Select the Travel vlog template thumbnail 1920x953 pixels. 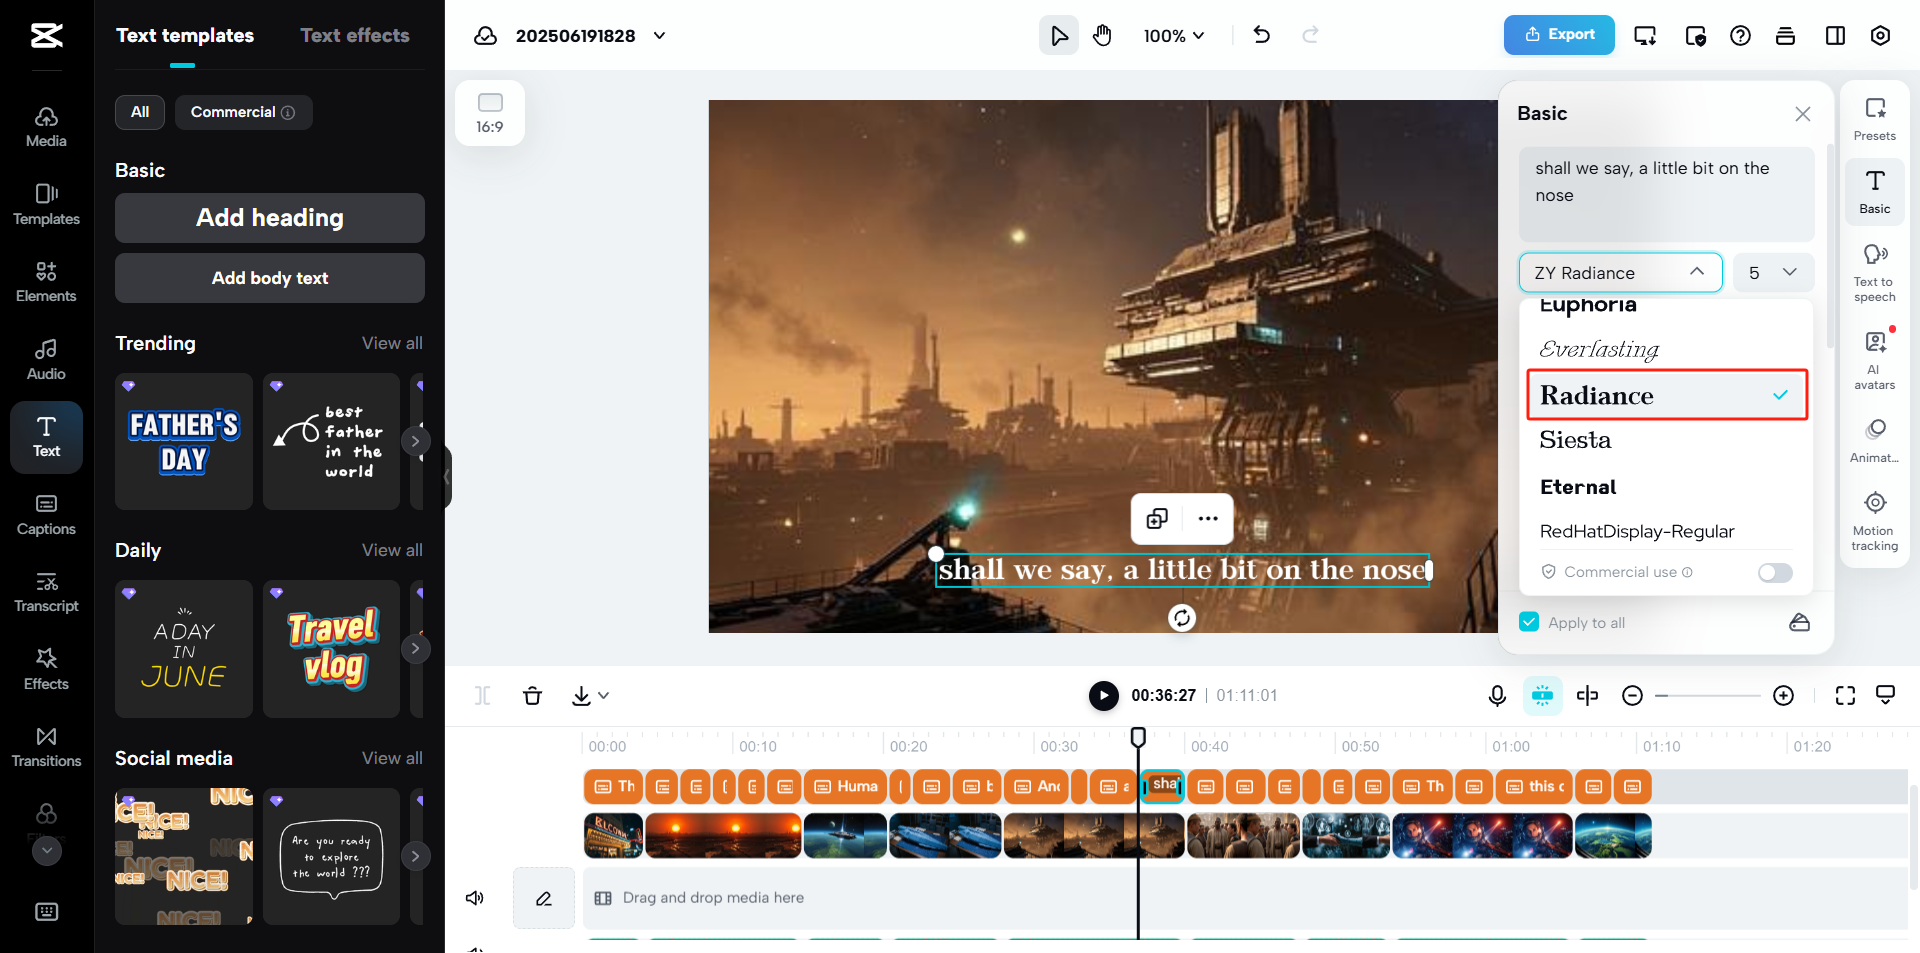point(332,648)
